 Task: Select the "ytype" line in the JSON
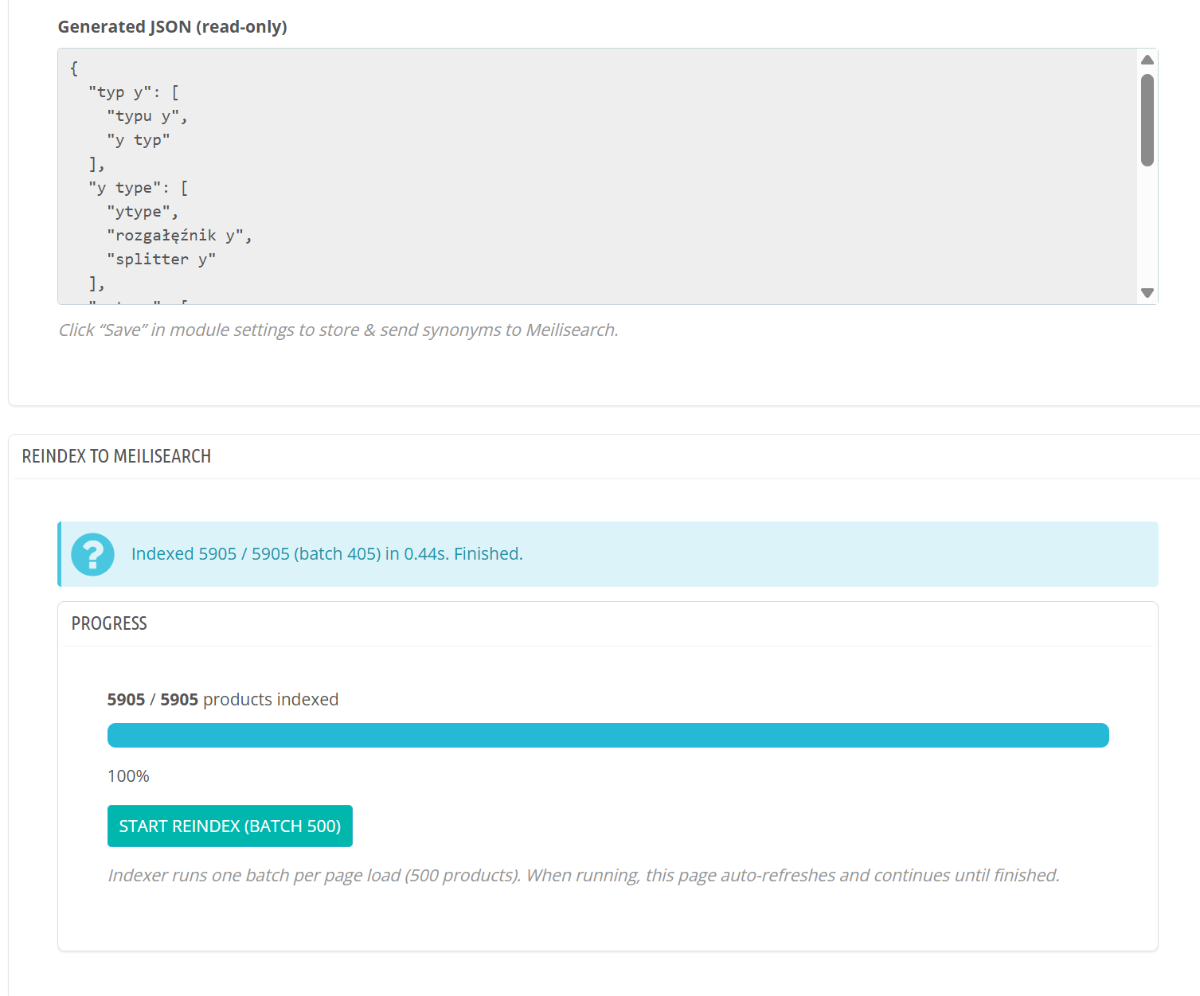(141, 212)
